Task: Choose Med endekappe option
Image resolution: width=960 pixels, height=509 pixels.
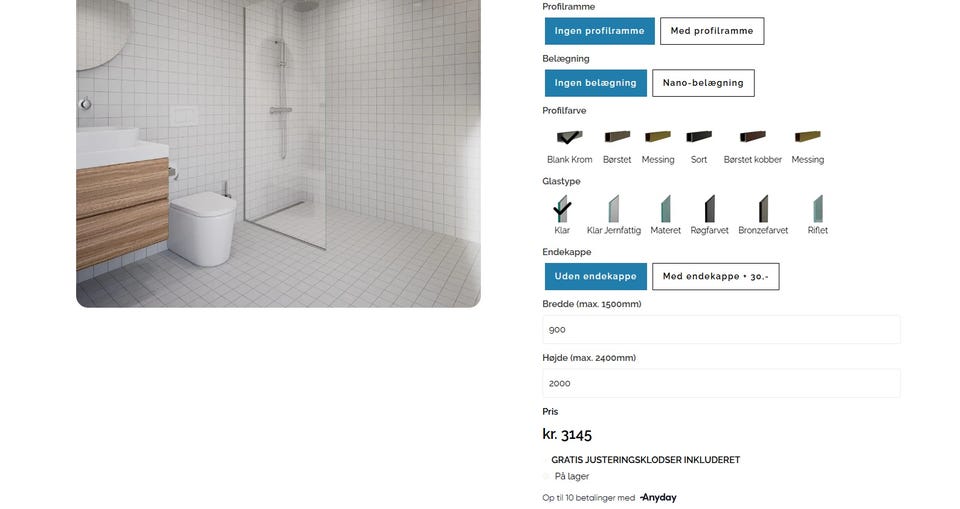Action: click(716, 276)
